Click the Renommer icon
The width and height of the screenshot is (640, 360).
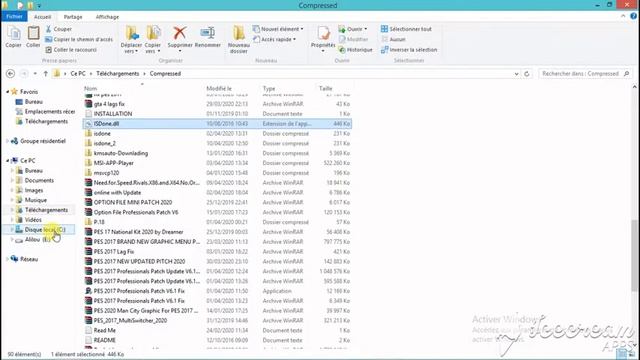207,33
